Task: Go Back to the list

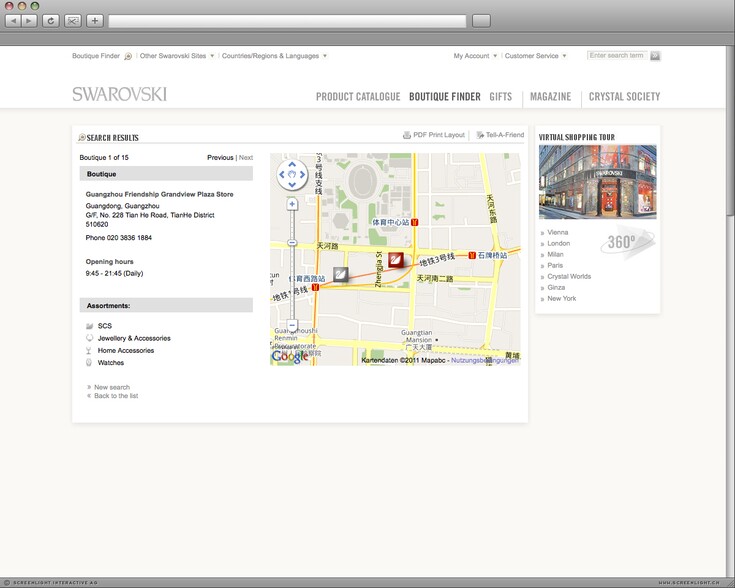Action: tap(116, 396)
